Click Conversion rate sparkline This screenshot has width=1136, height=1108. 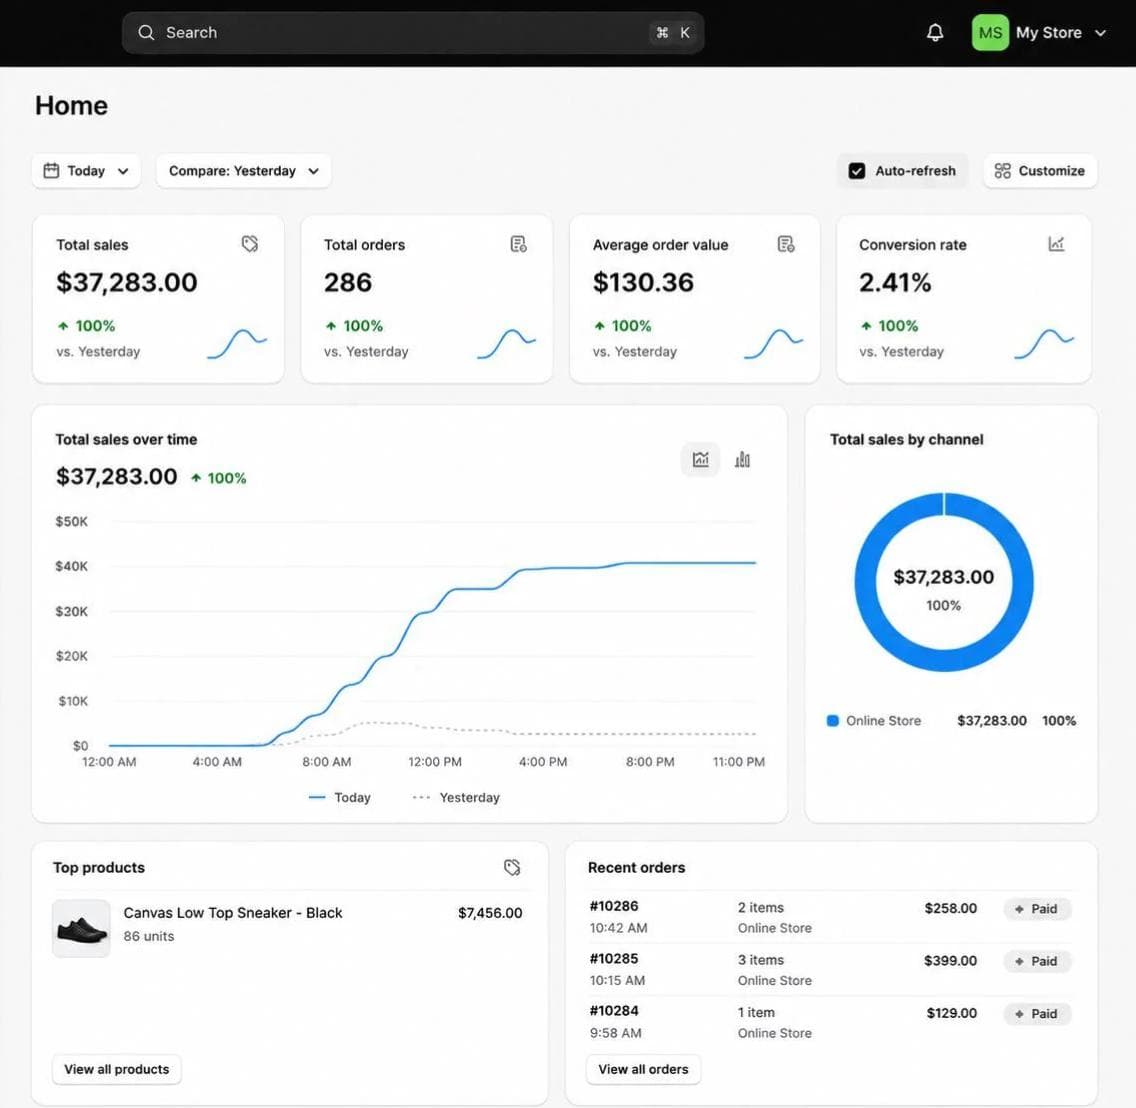[x=1044, y=343]
